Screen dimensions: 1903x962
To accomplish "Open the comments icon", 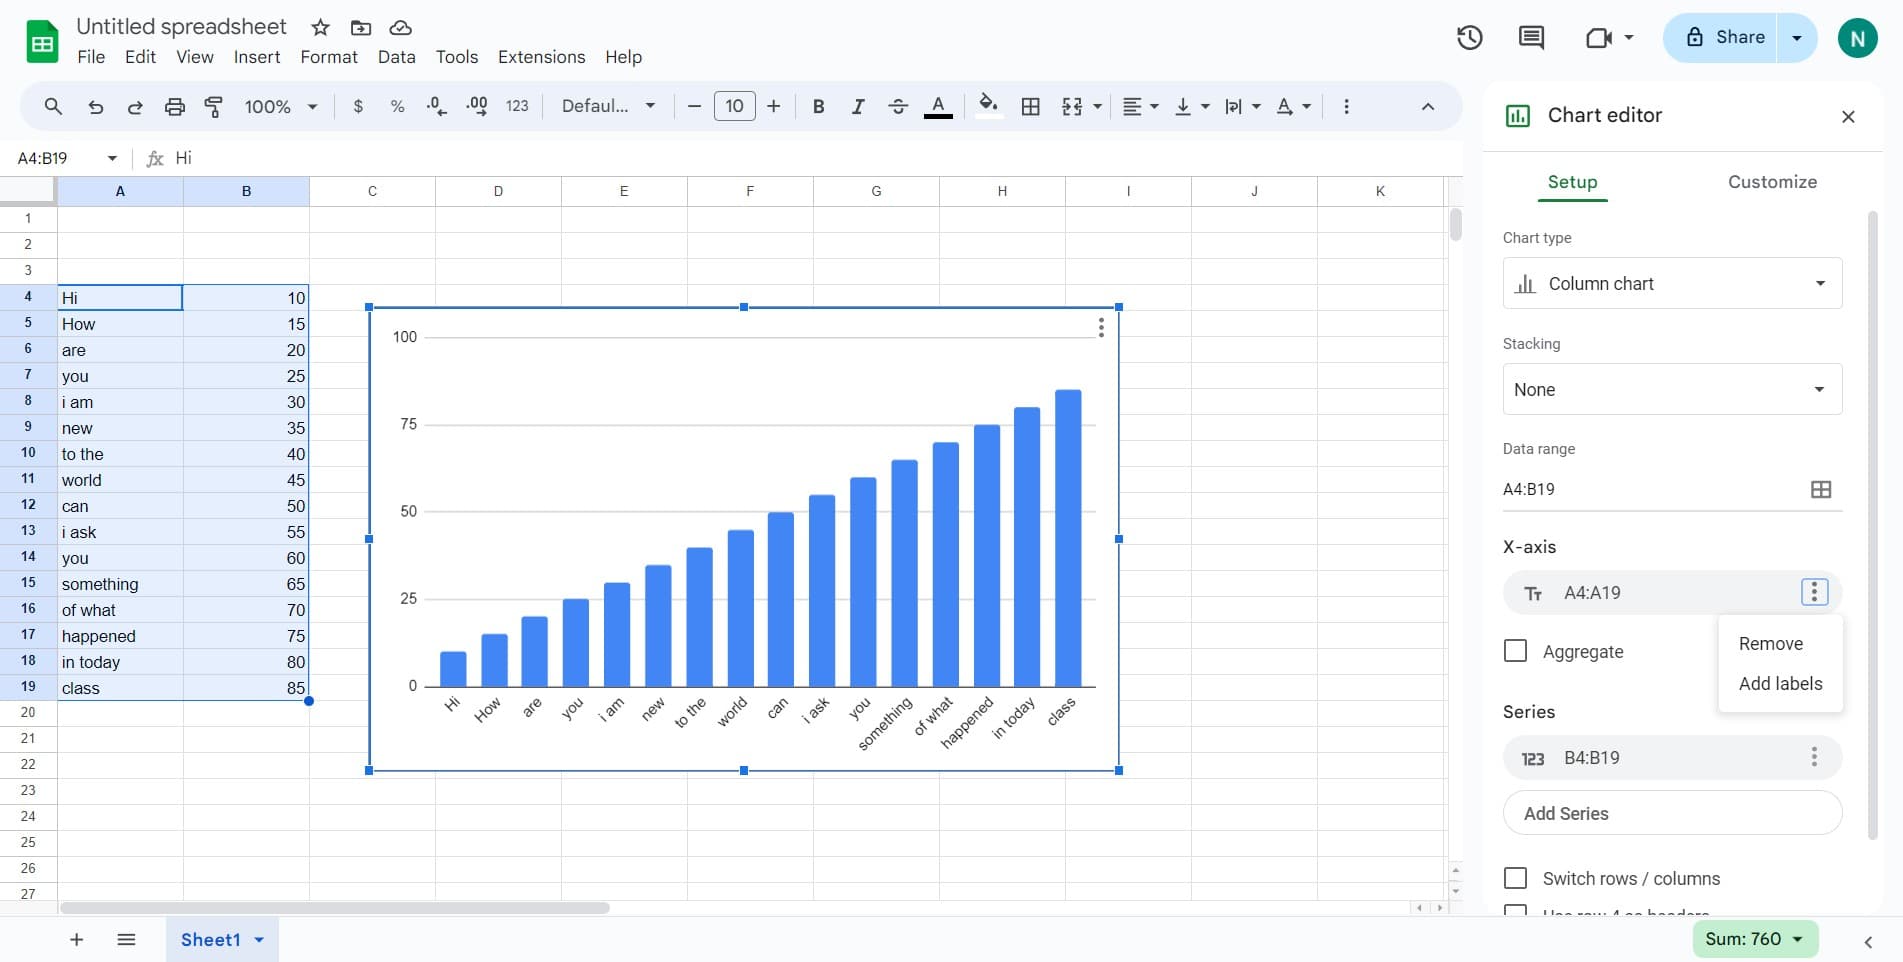I will coord(1530,38).
